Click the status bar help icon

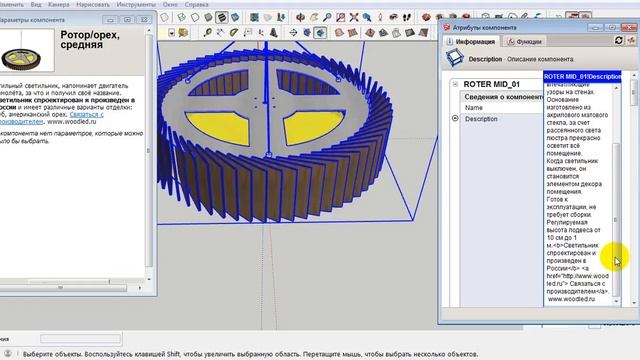pyautogui.click(x=7, y=354)
